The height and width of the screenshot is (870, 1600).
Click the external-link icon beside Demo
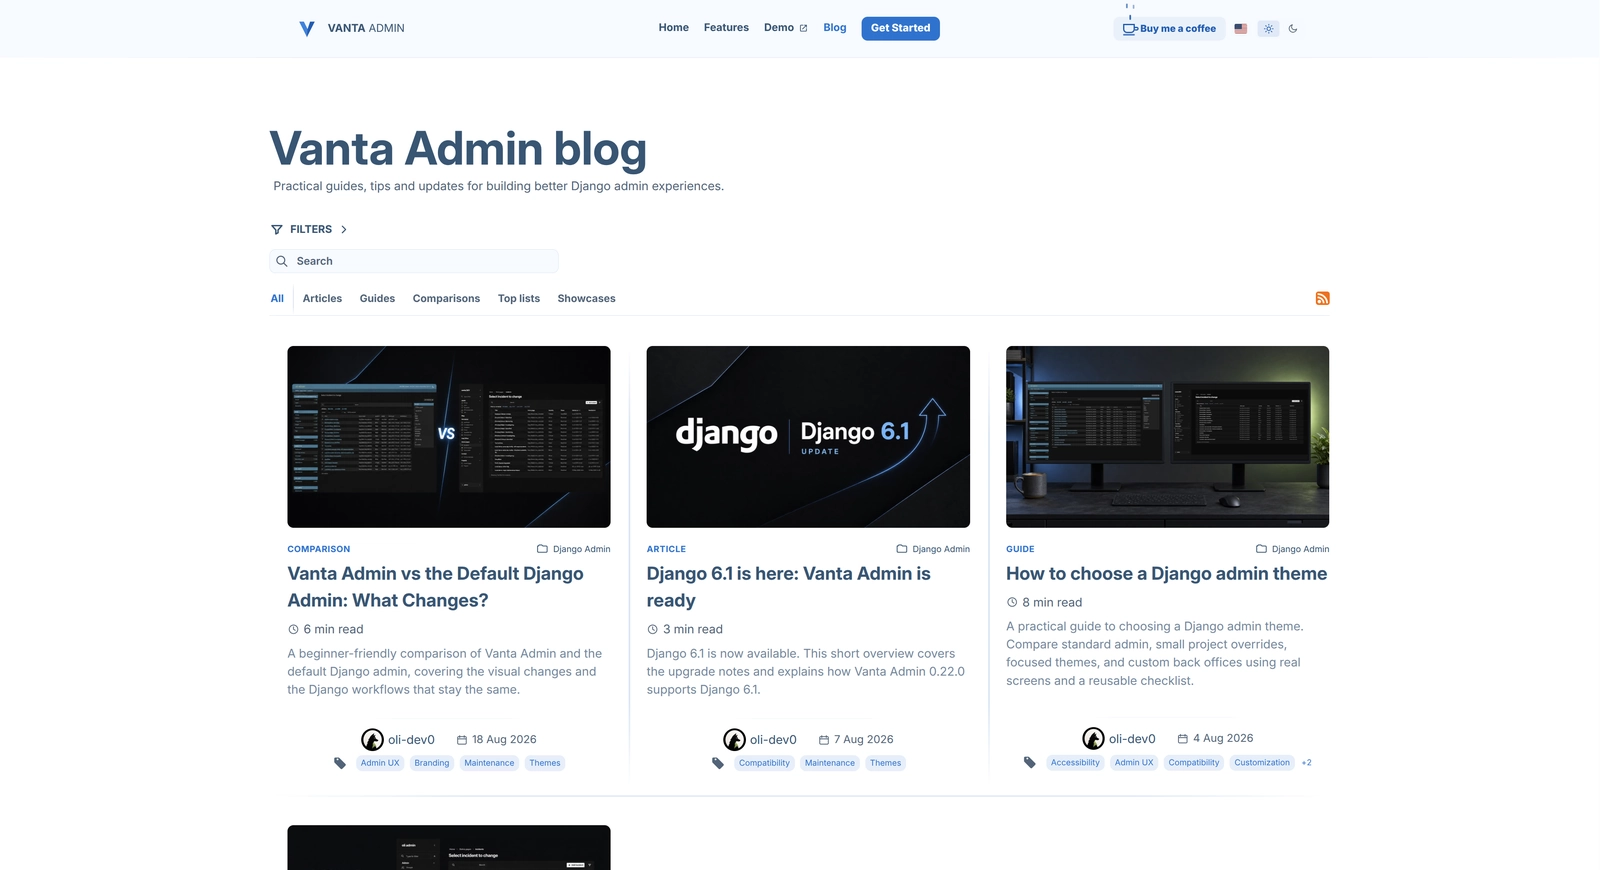[x=803, y=28]
